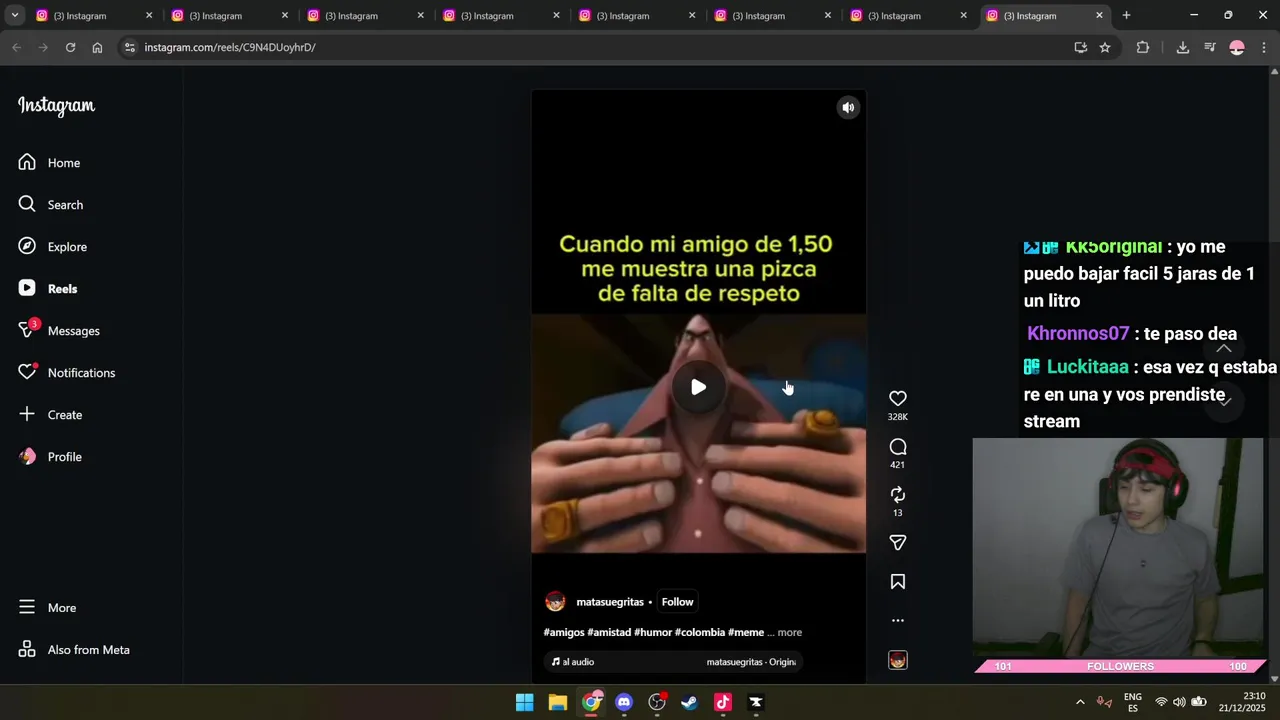1280x720 pixels.
Task: Open the #amigos hashtag
Action: point(564,632)
